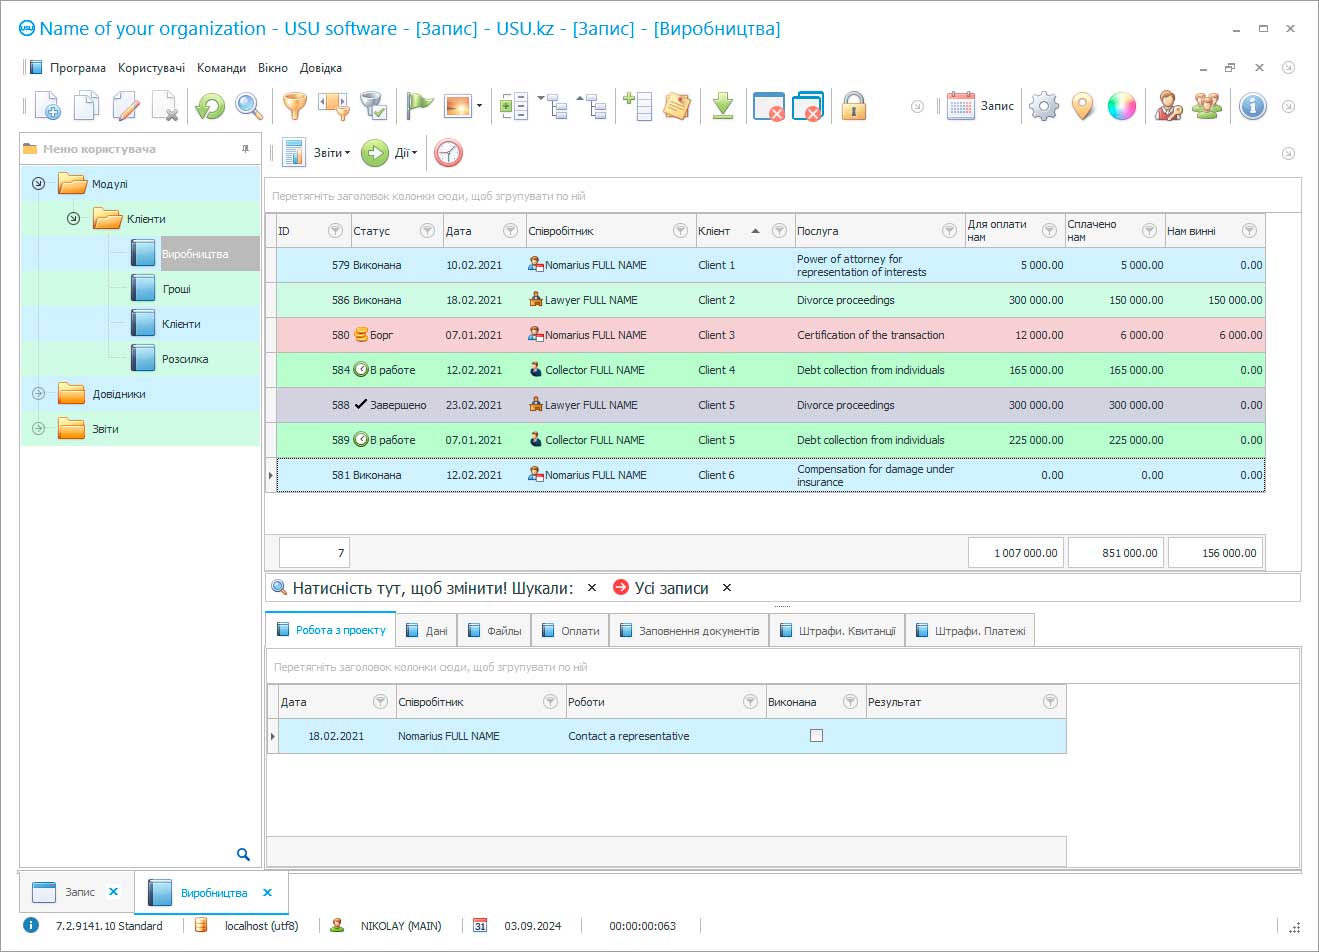Screen dimensions: 1319x952
Task: Click the map location pin icon
Action: pos(1083,106)
